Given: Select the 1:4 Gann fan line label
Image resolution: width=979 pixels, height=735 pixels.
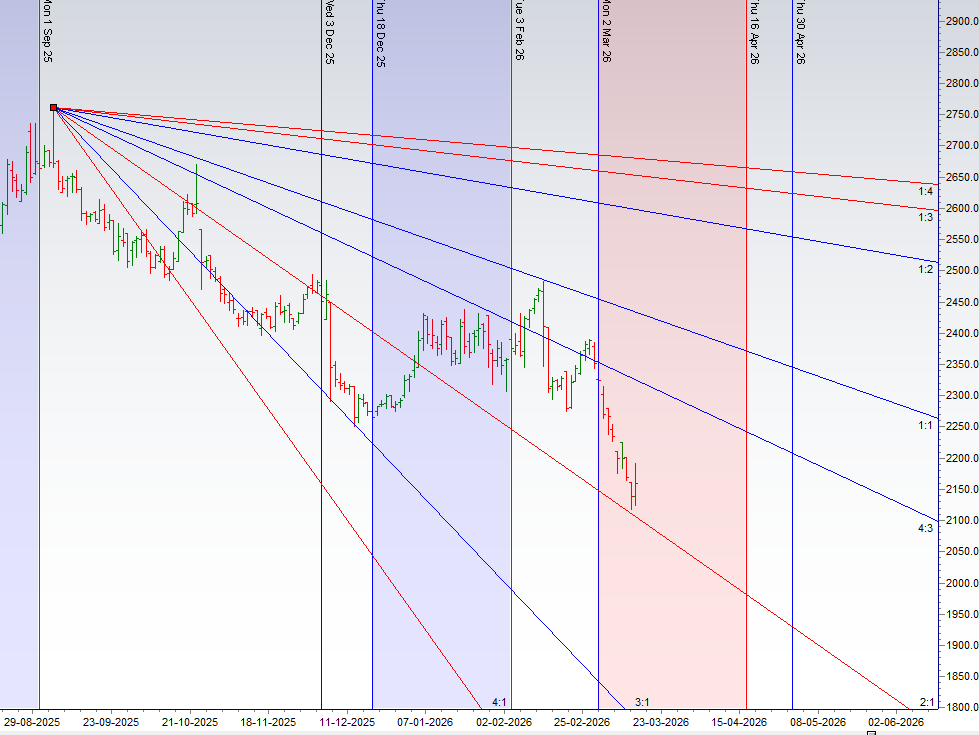Looking at the screenshot, I should [x=925, y=191].
